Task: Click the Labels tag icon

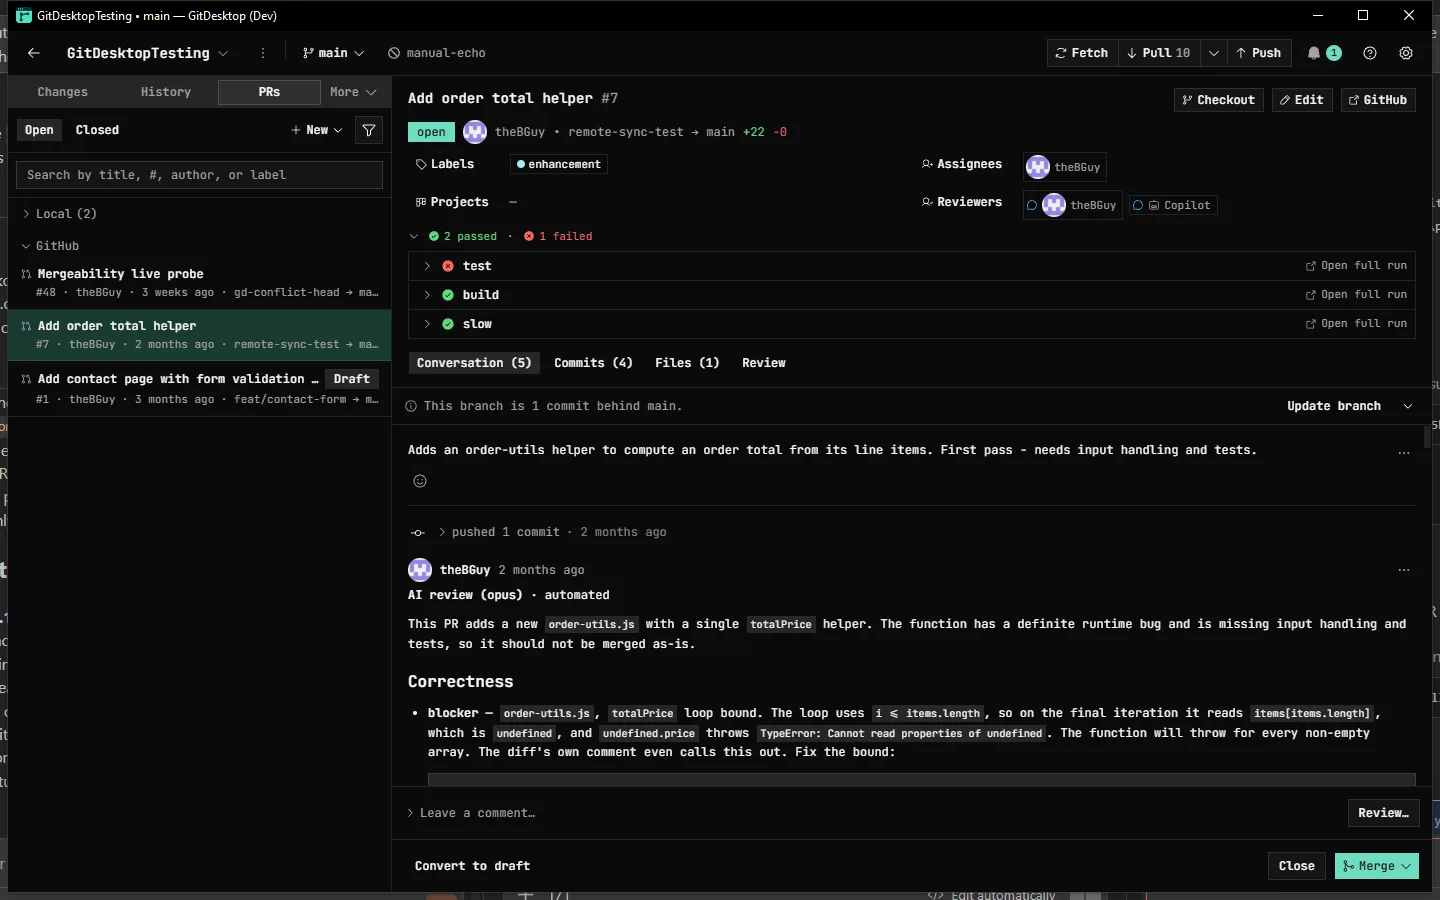Action: point(421,164)
